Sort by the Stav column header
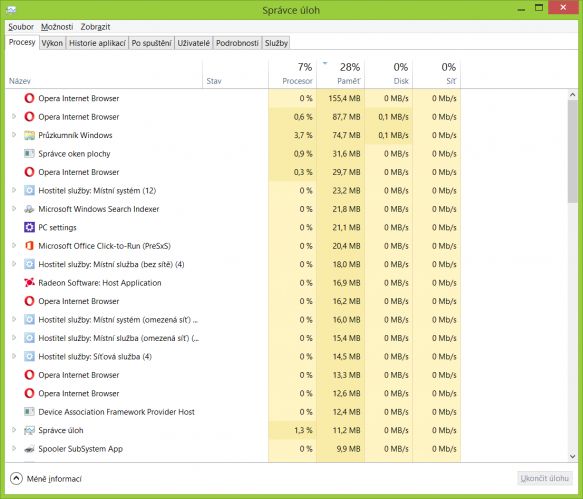This screenshot has width=583, height=499. 235,74
